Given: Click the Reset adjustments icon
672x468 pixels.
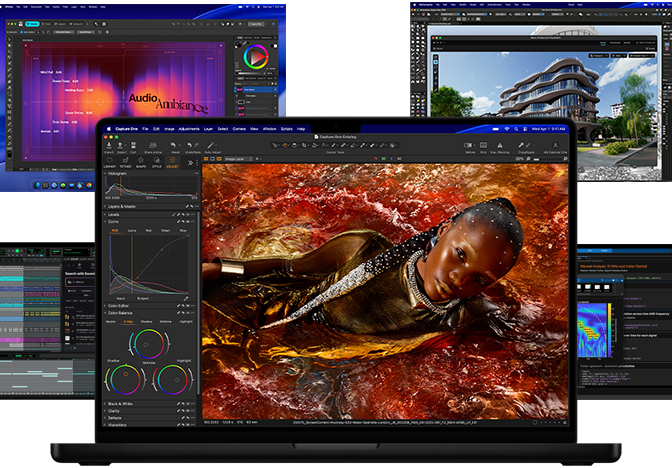Looking at the screenshot, I should [173, 145].
